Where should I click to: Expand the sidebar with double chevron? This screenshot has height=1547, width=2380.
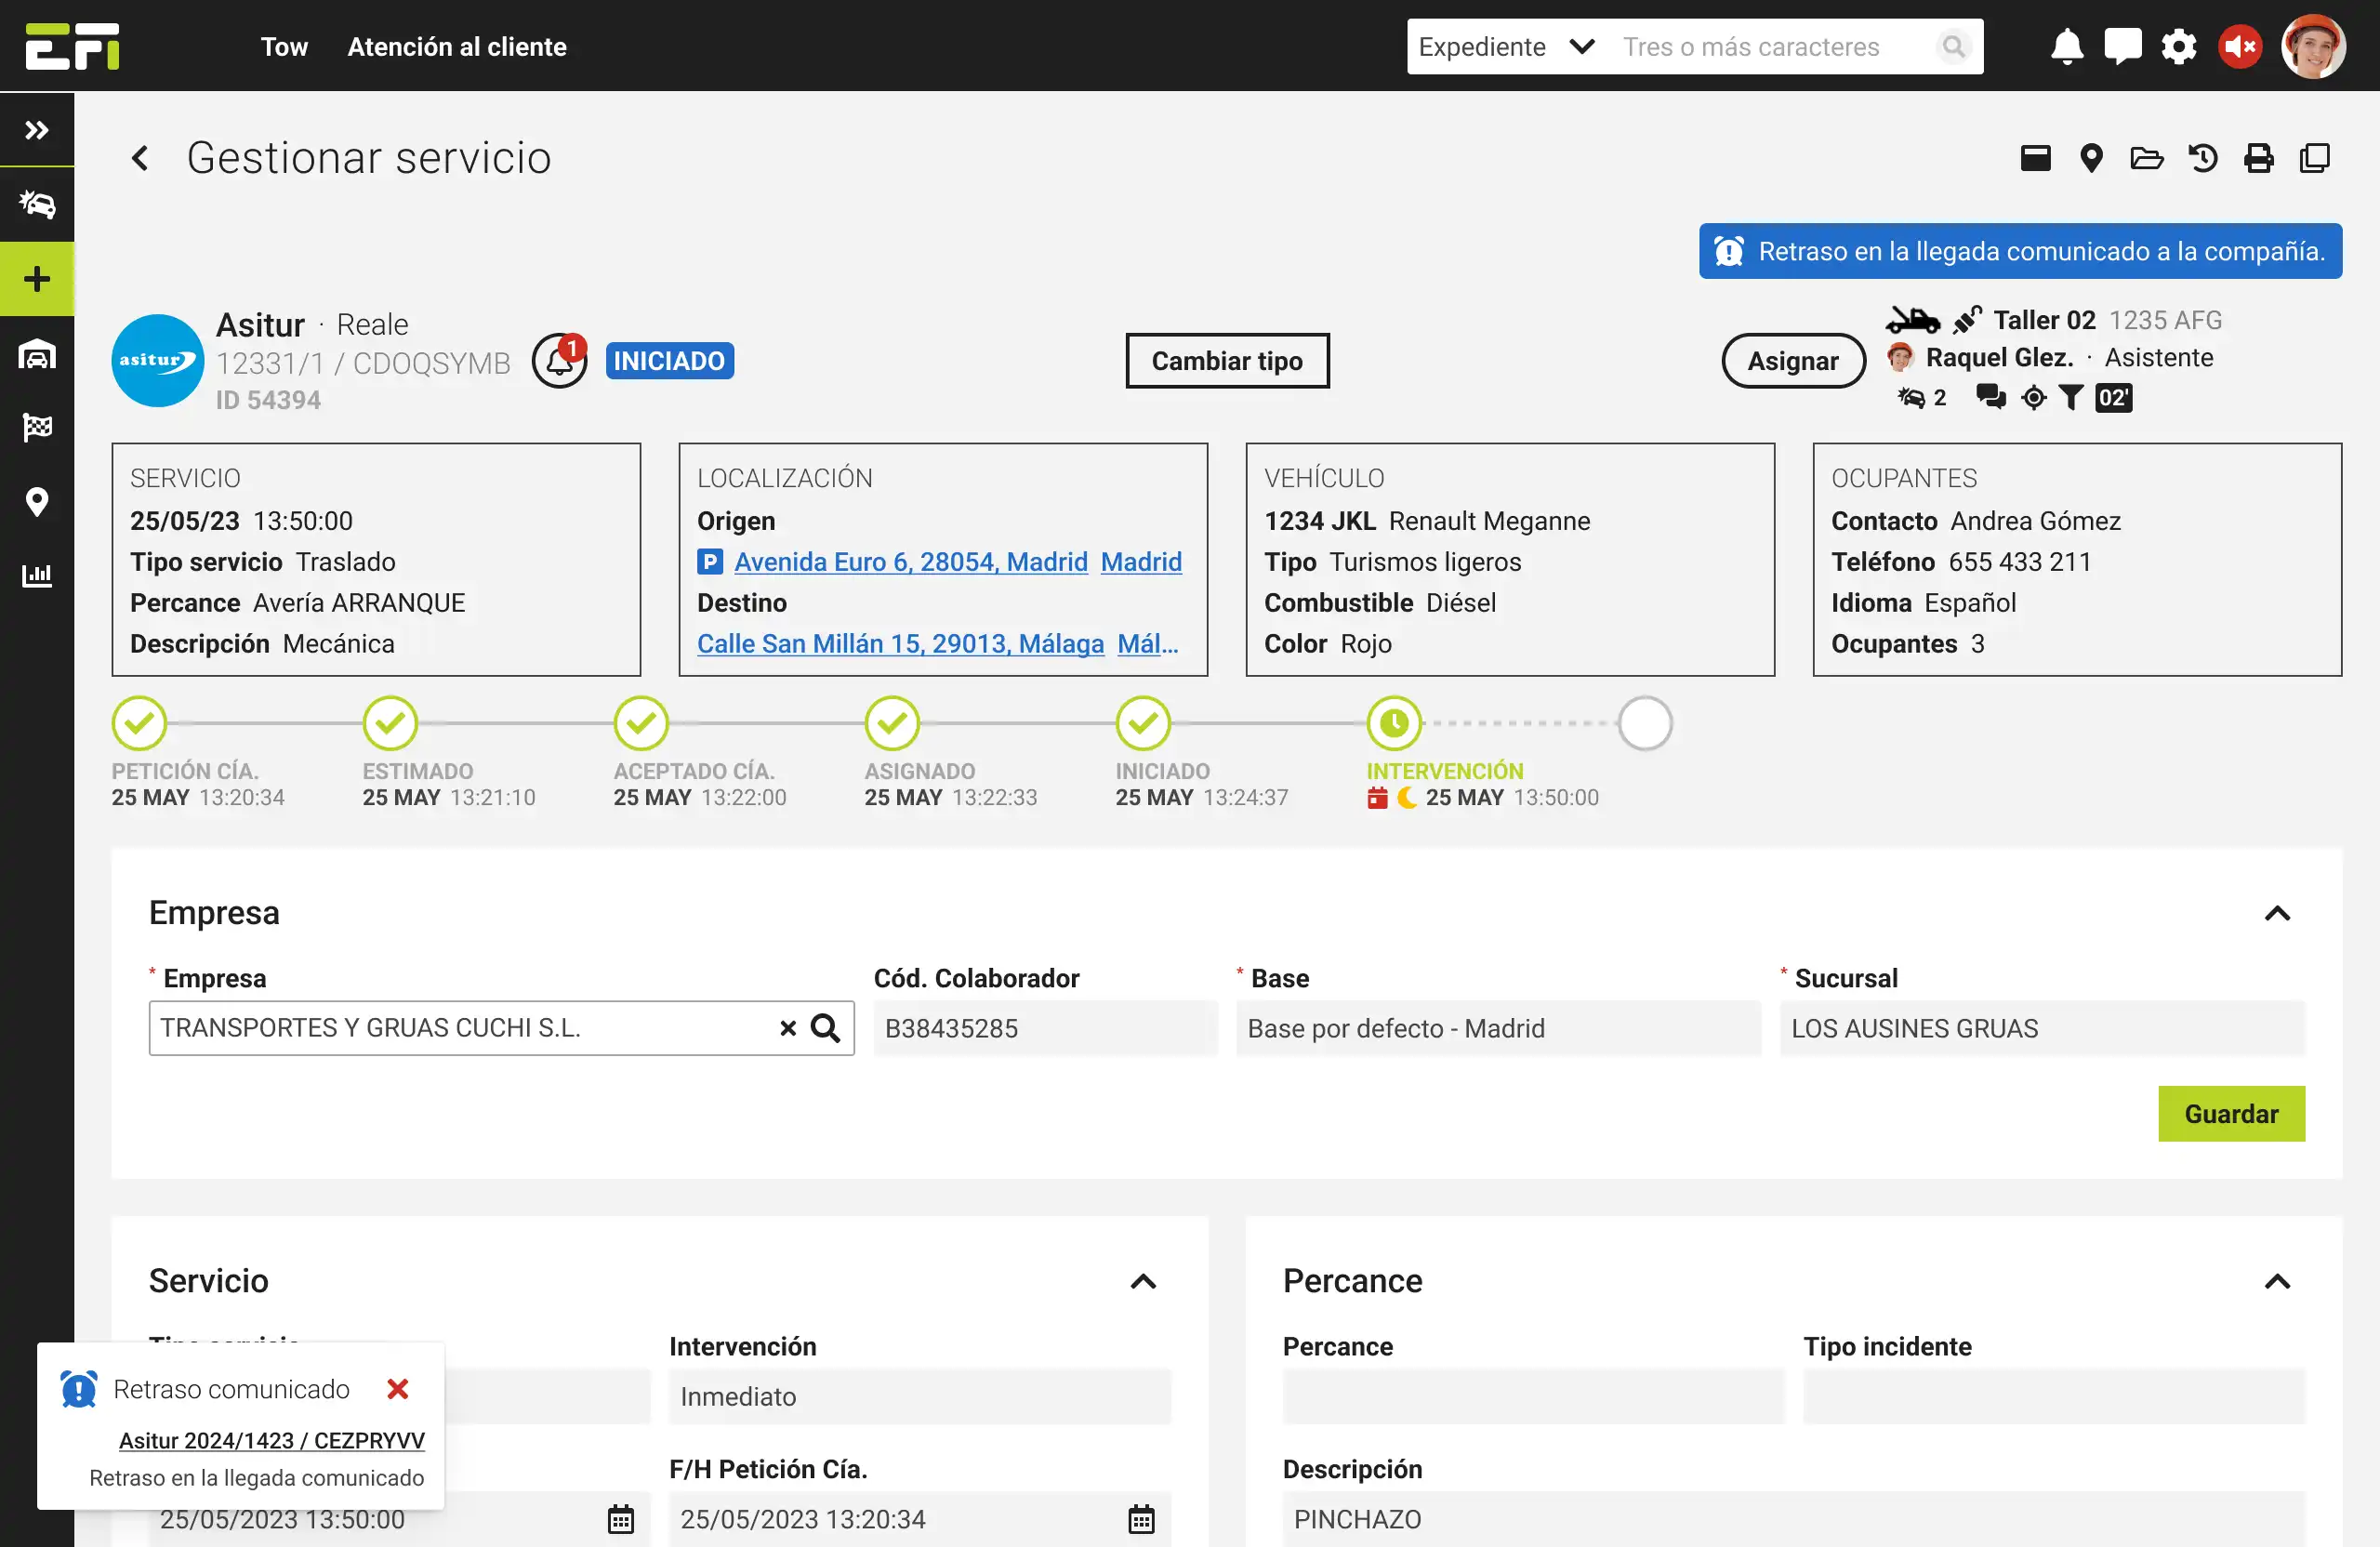point(37,130)
